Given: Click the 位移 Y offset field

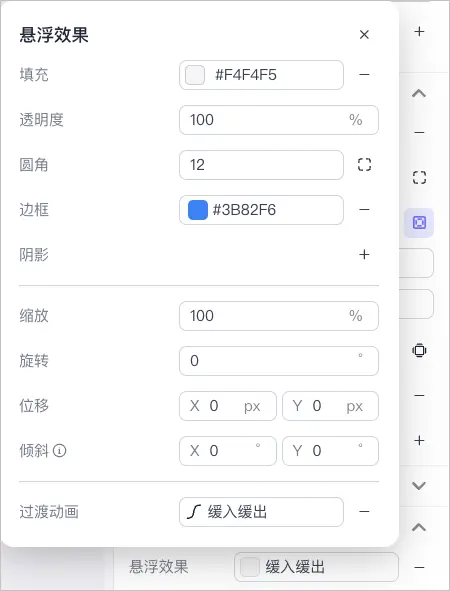Looking at the screenshot, I should [330, 406].
